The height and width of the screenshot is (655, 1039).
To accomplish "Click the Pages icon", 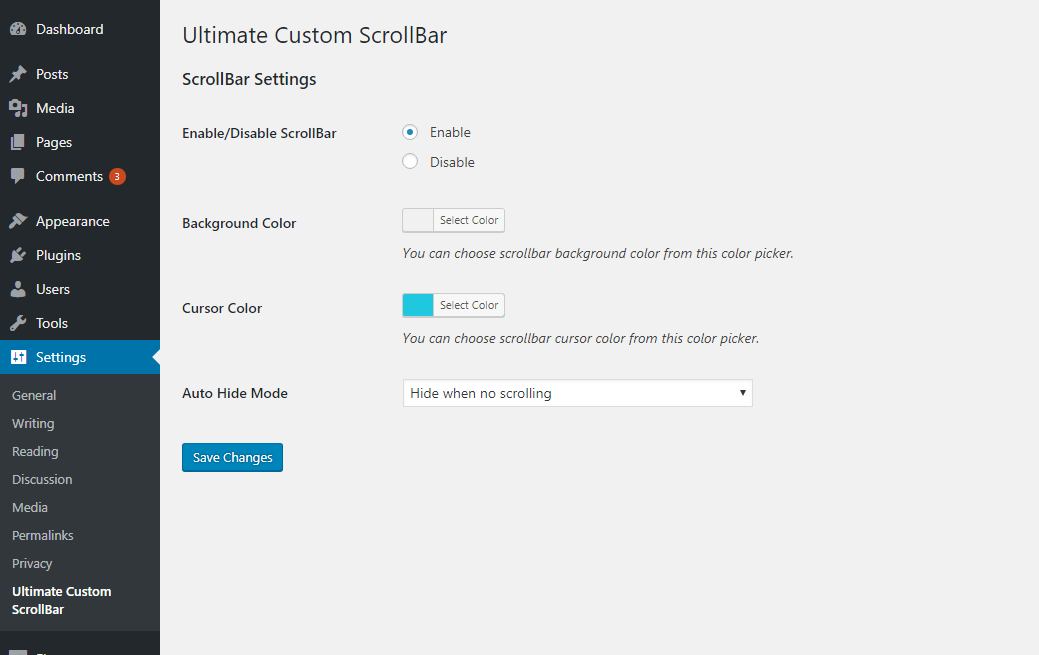I will click(18, 142).
